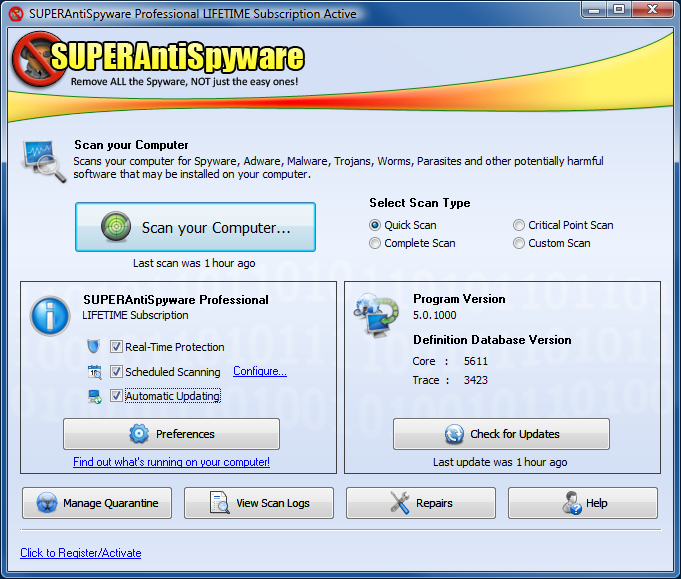Disable the Scheduled Scanning checkbox
This screenshot has height=579, width=681.
116,372
